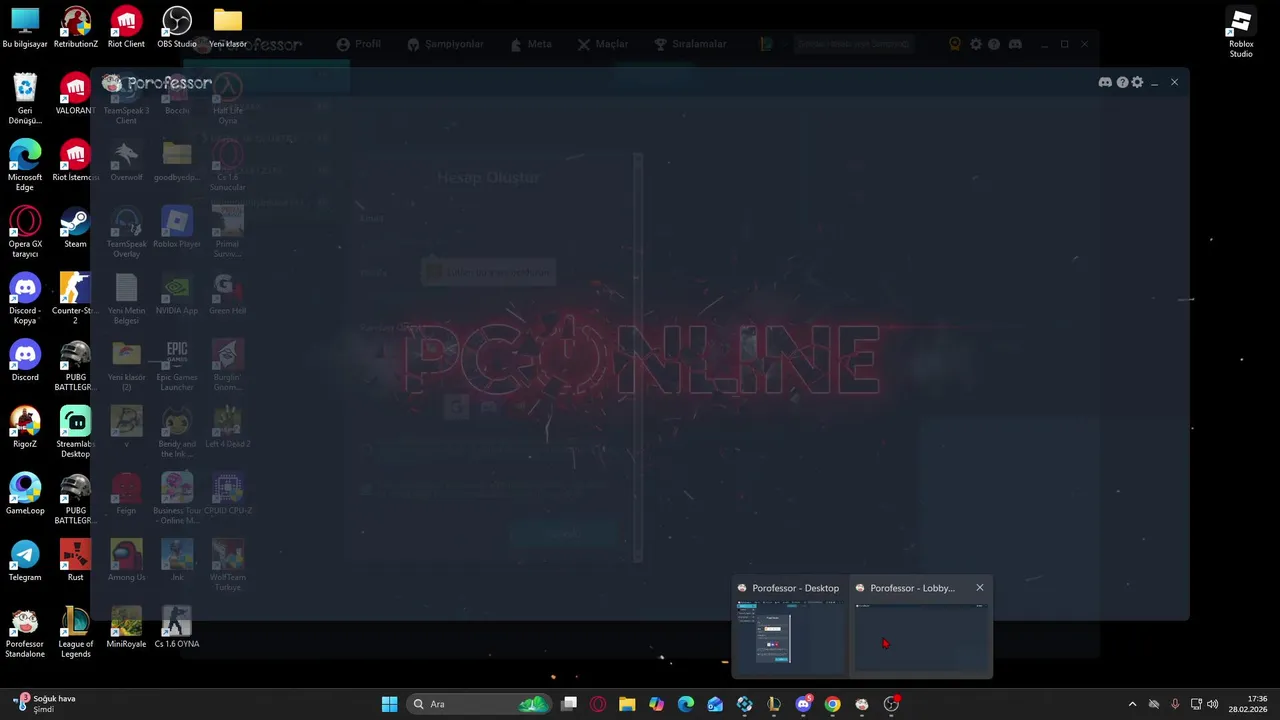Viewport: 1280px width, 720px height.
Task: Launch Opera GX from the taskbar
Action: [x=598, y=704]
